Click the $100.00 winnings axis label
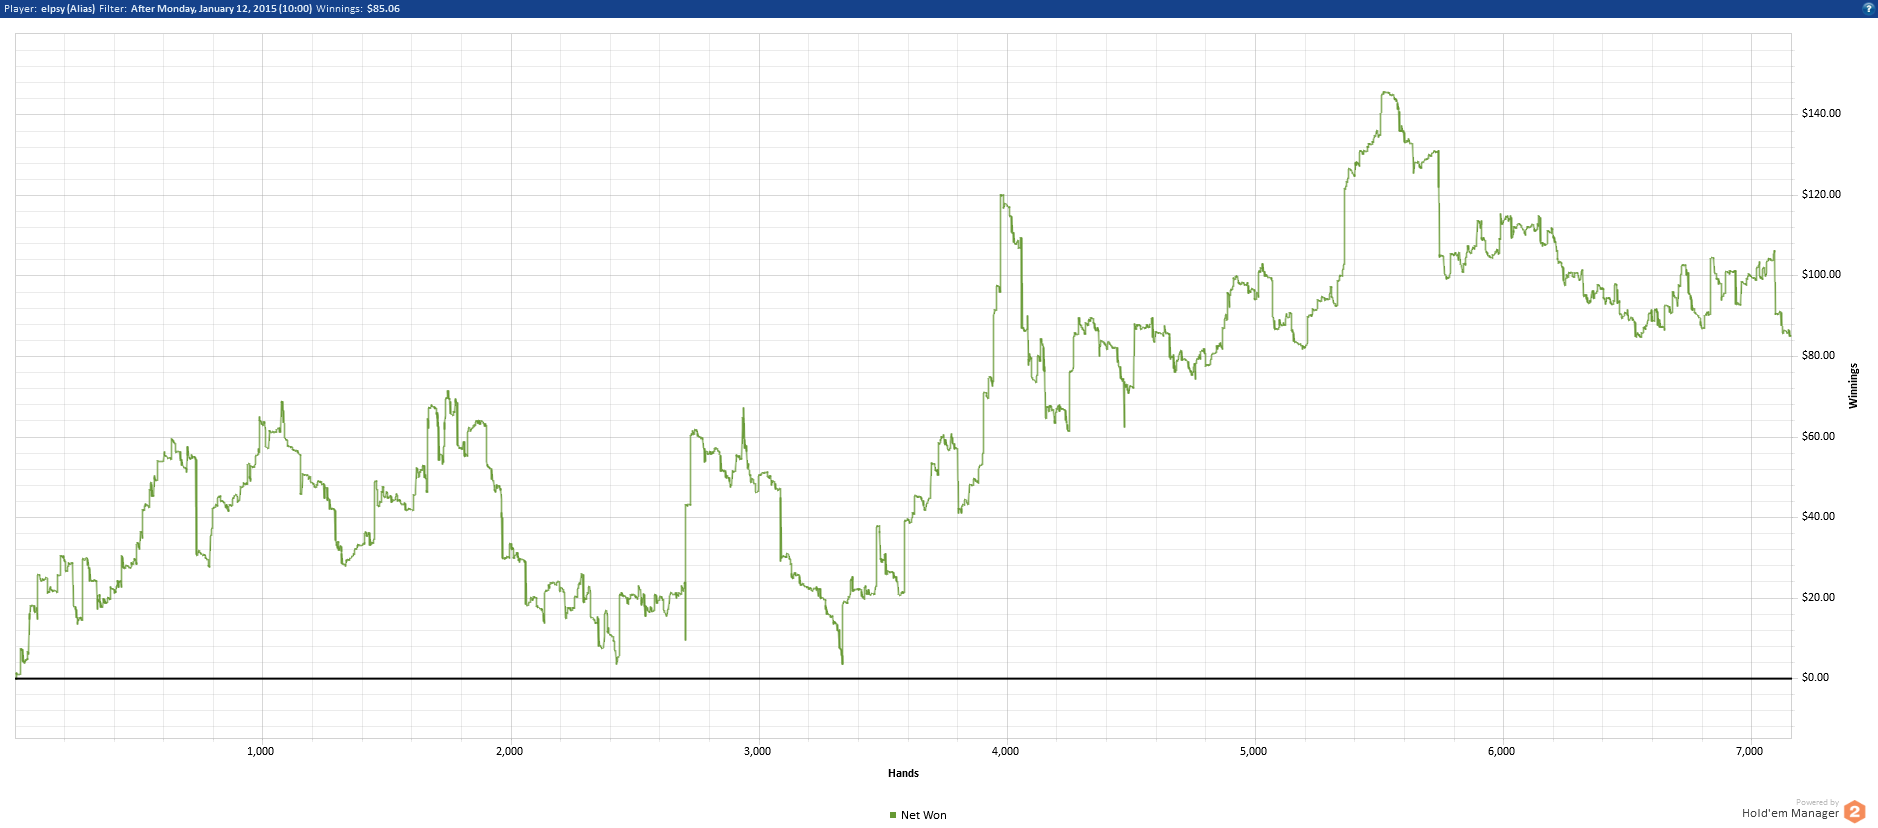The height and width of the screenshot is (828, 1878). point(1821,274)
